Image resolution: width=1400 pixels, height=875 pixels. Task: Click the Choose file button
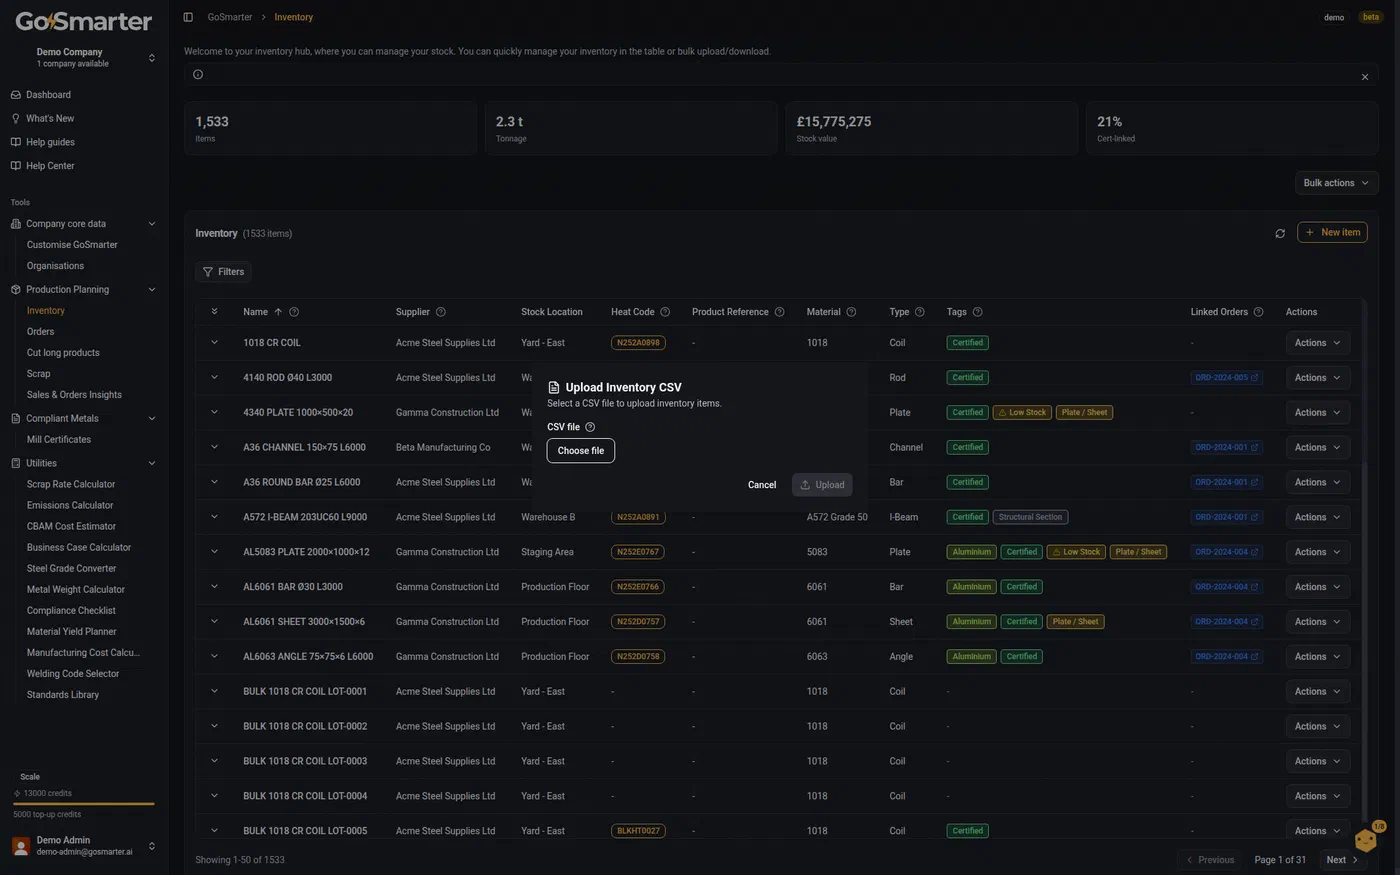tap(581, 451)
